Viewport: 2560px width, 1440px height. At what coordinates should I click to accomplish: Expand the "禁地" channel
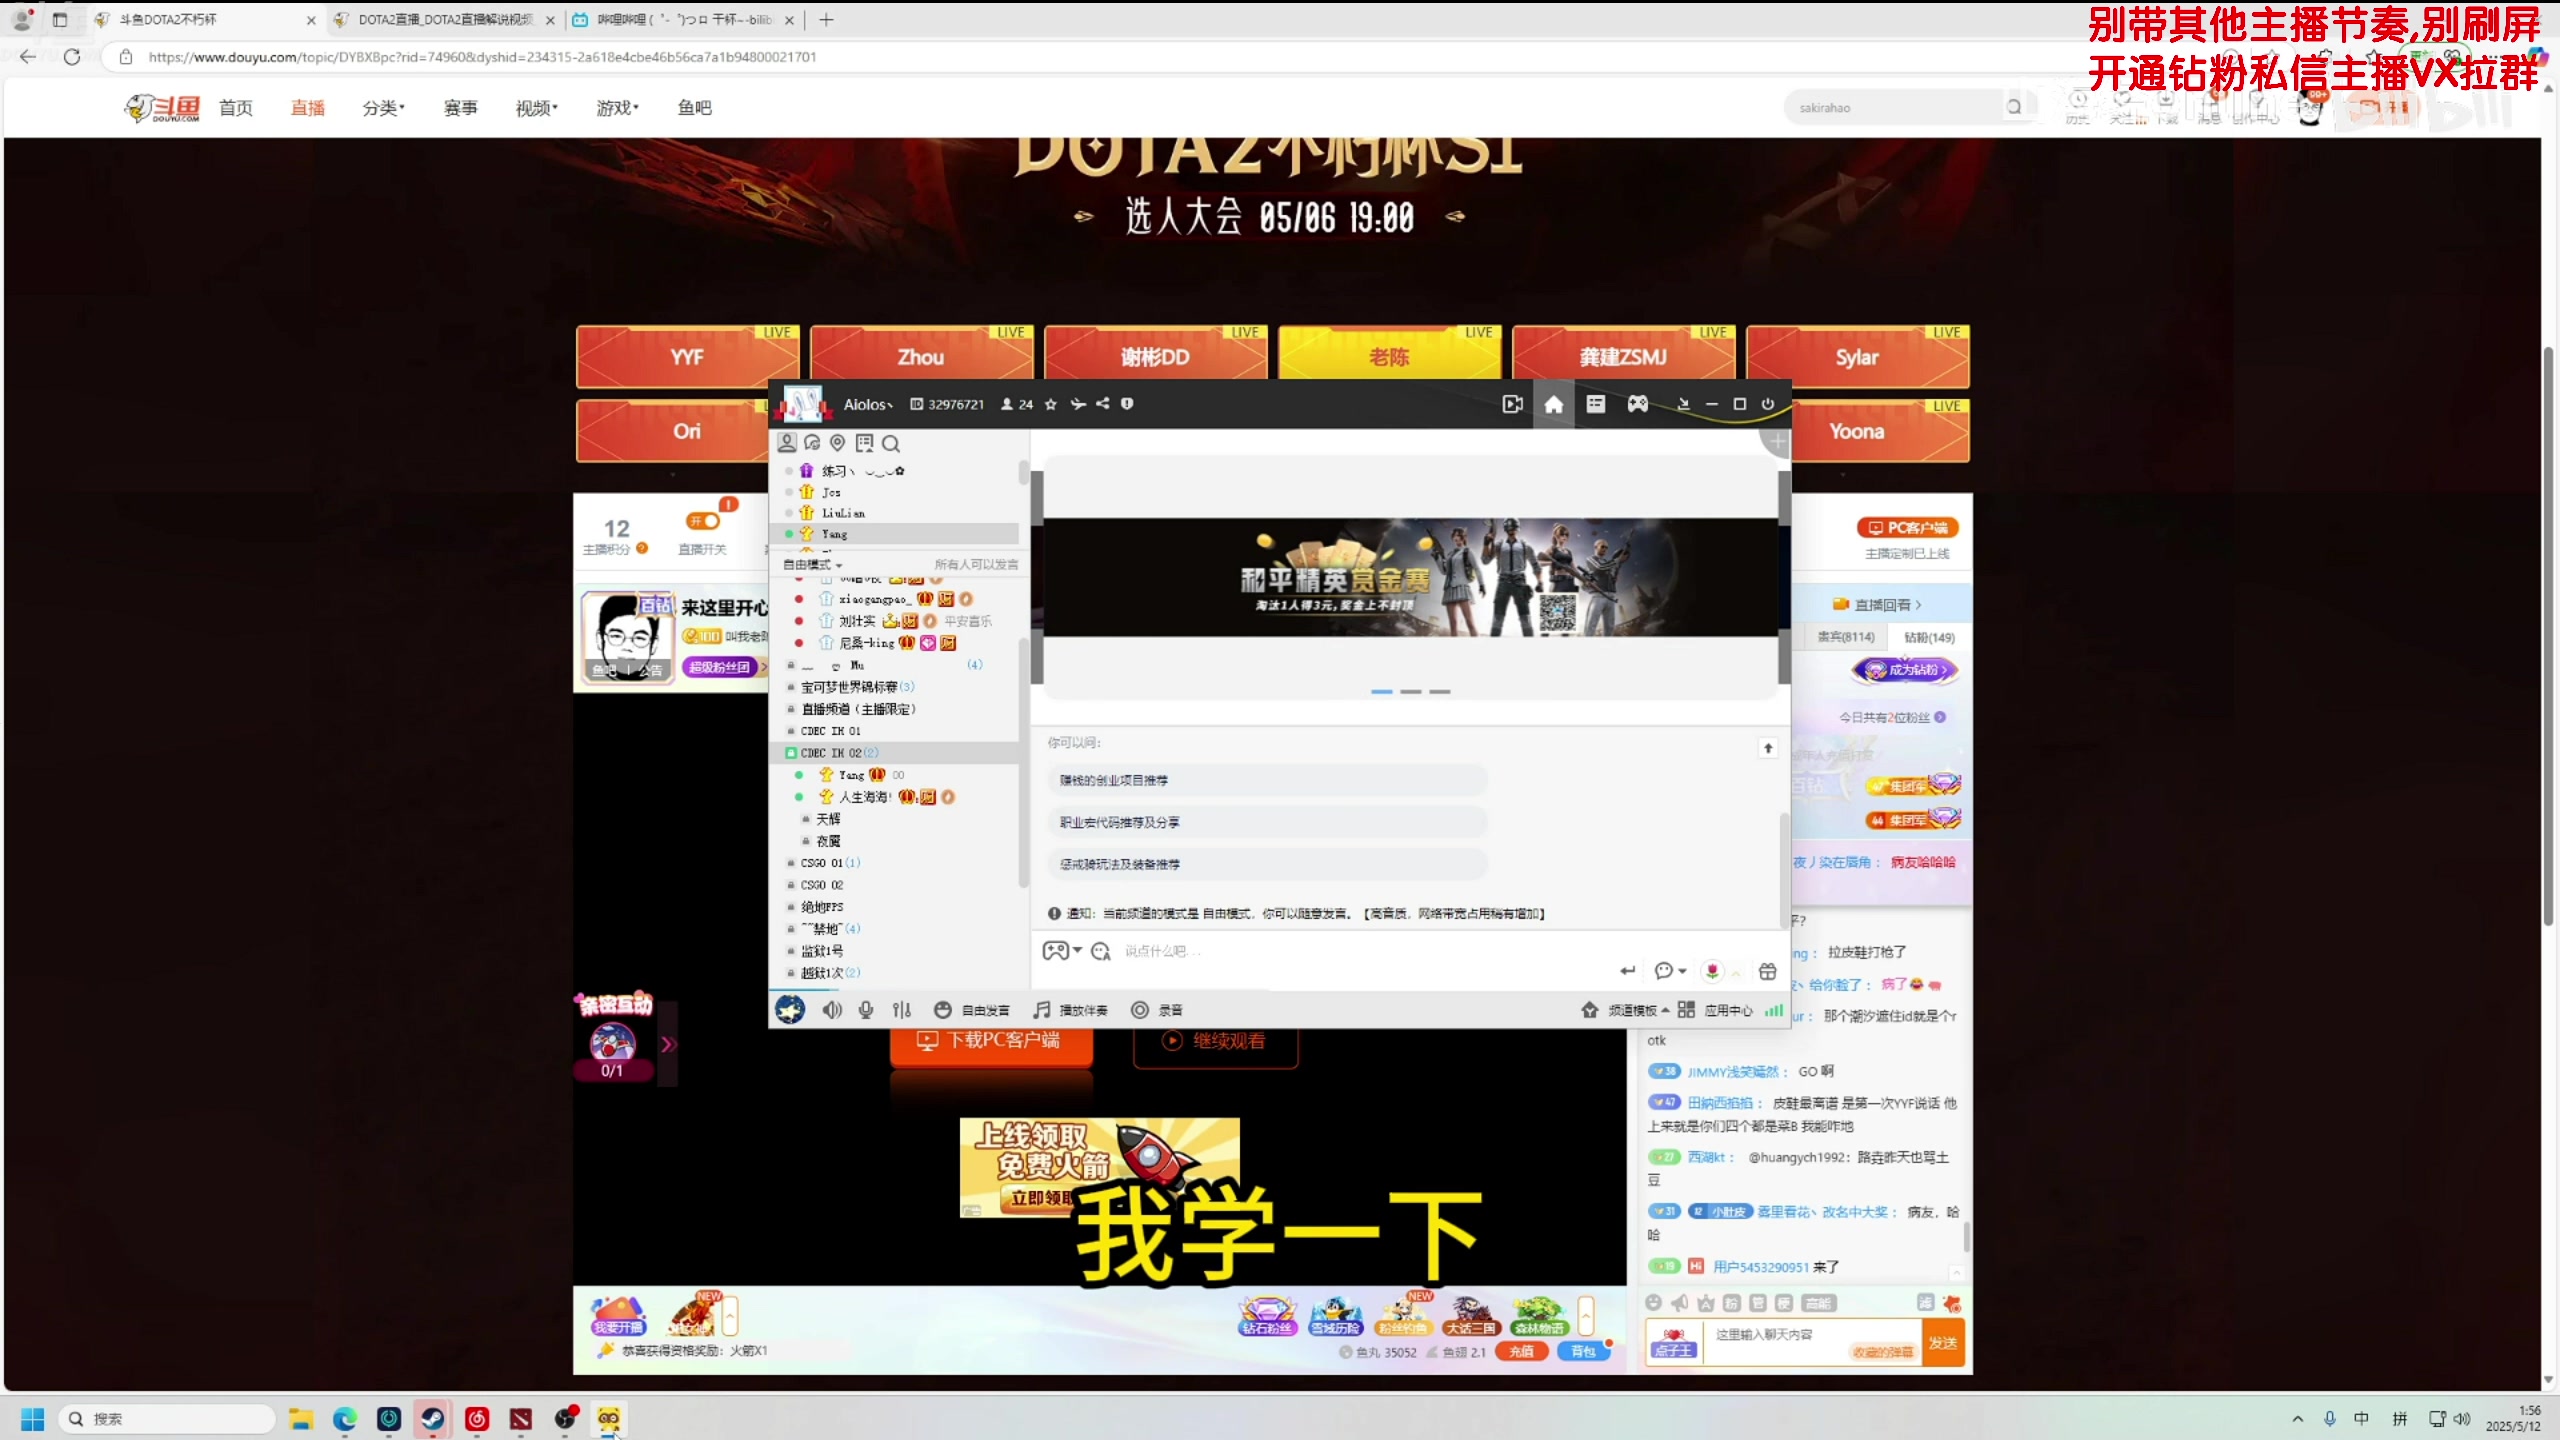pyautogui.click(x=829, y=929)
